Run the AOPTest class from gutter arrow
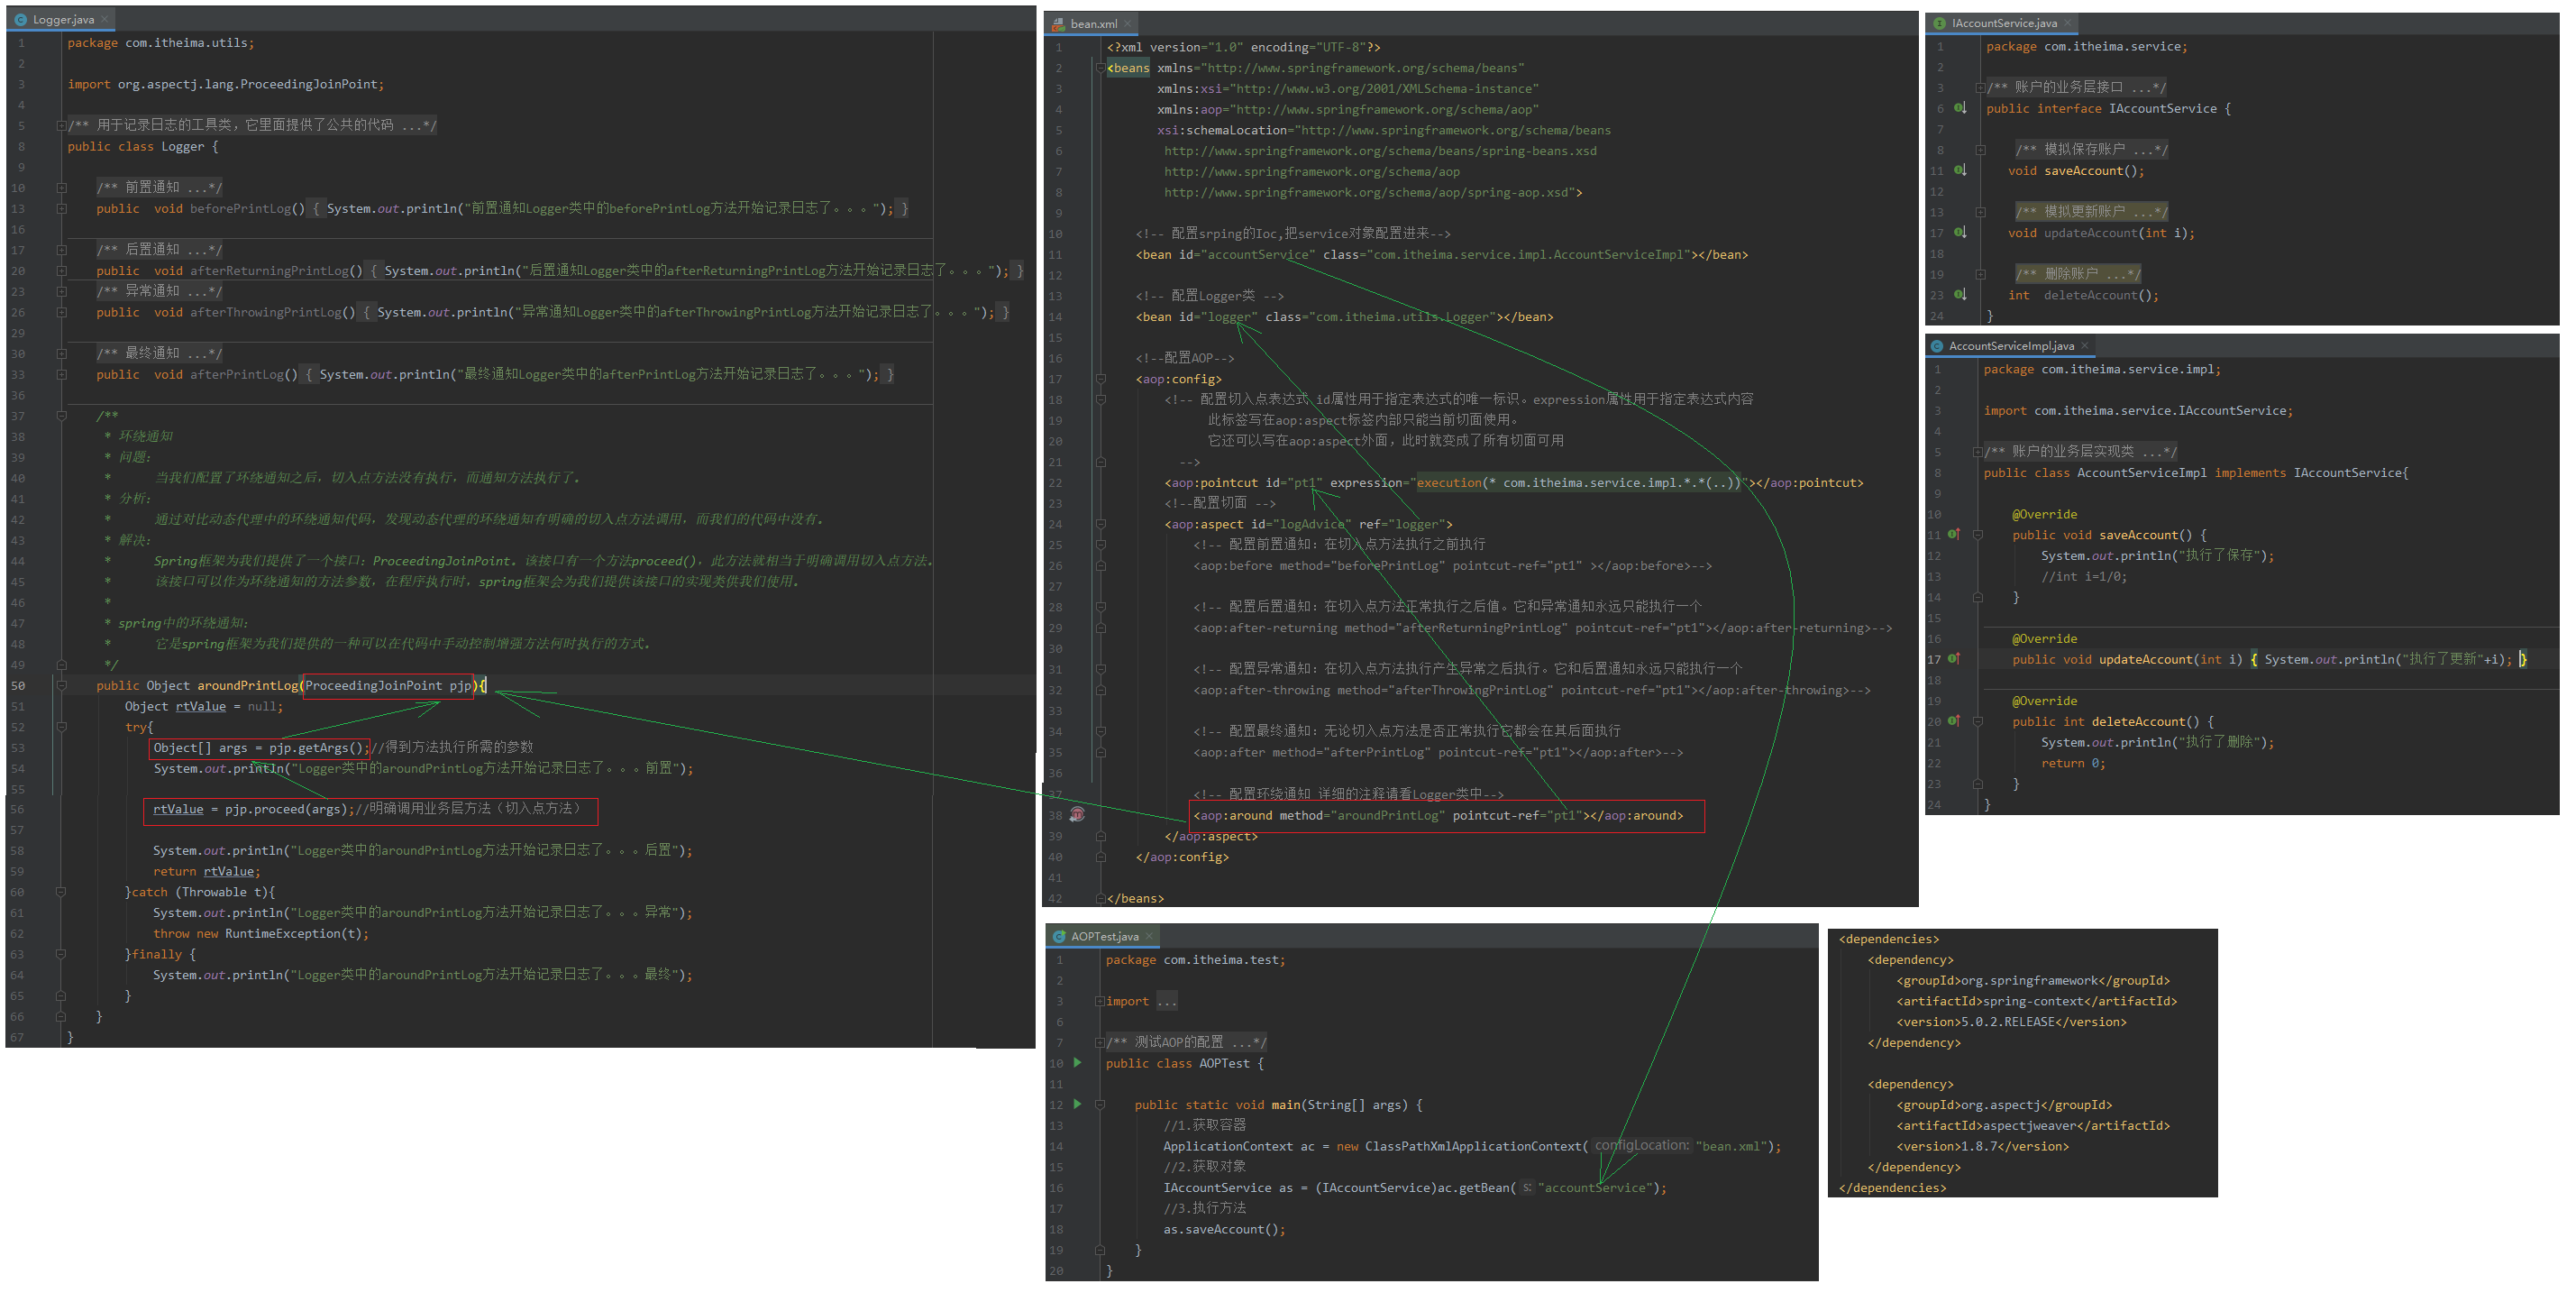 point(1077,1062)
